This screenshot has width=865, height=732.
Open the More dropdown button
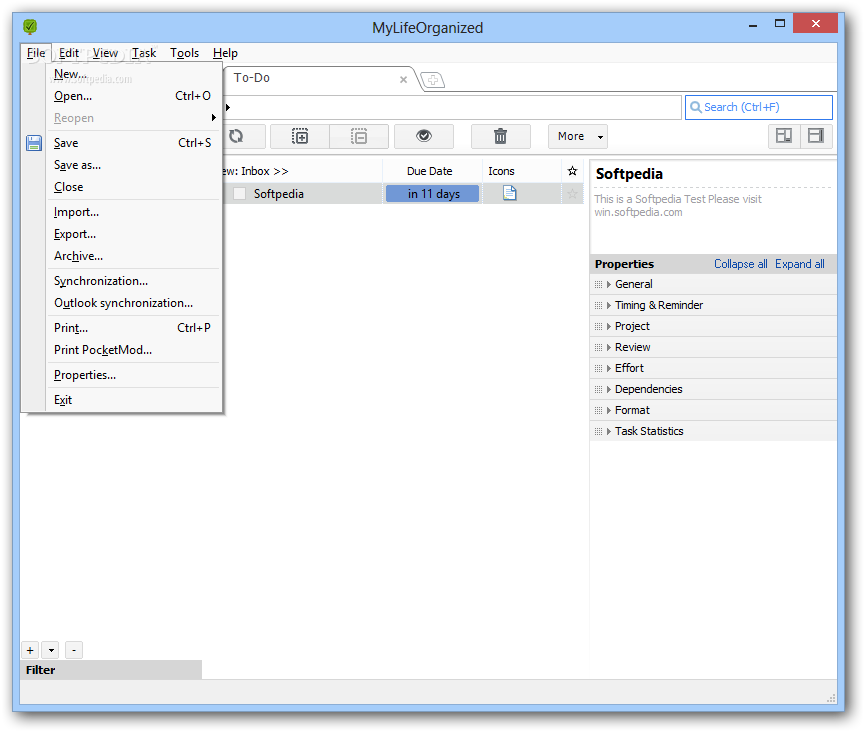point(578,136)
